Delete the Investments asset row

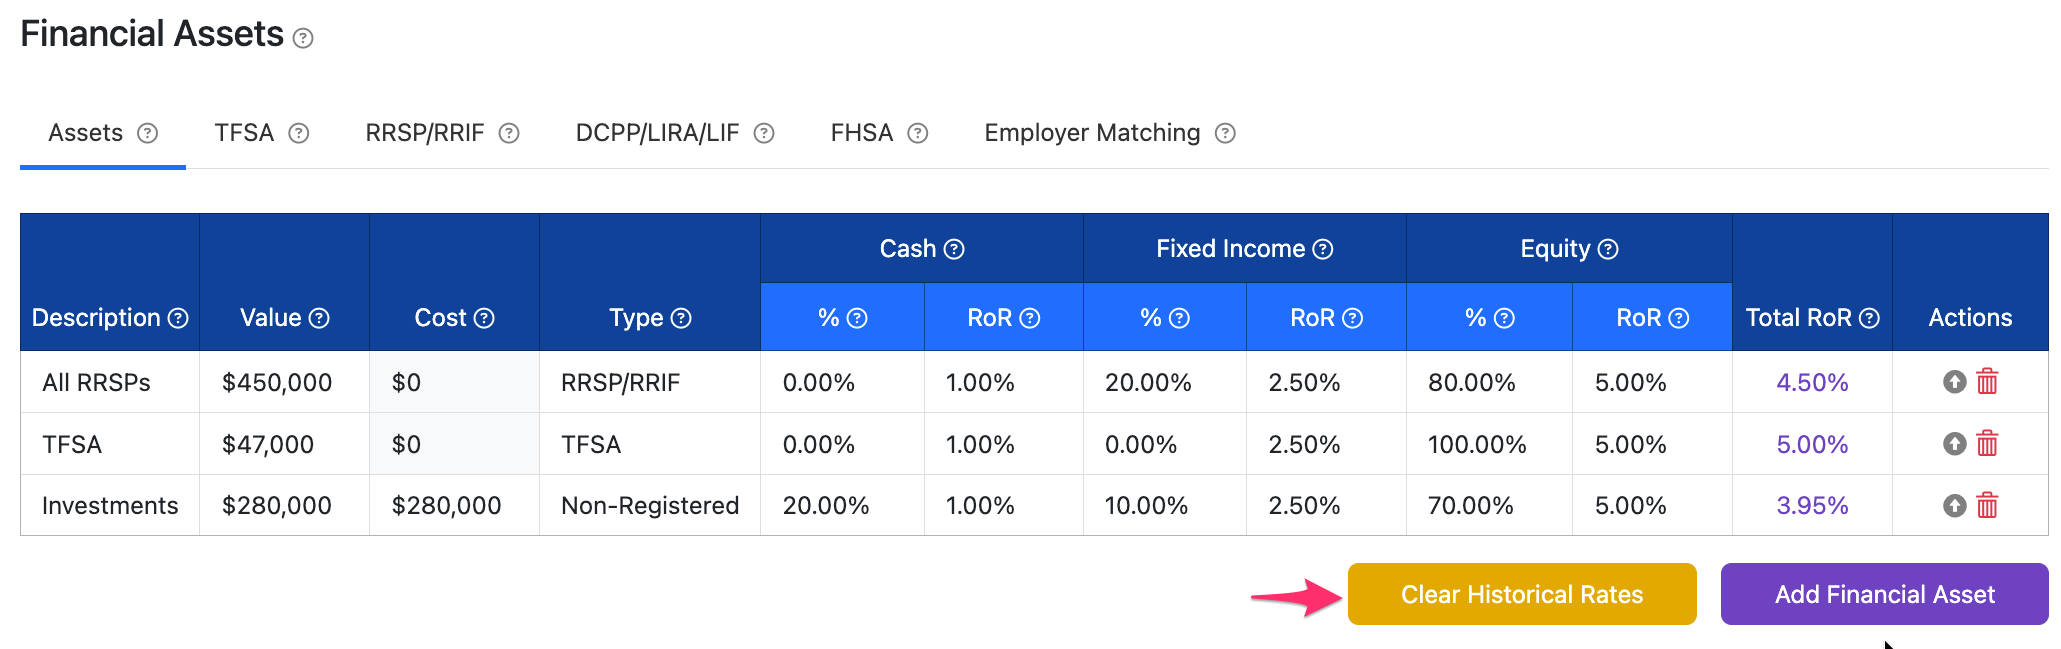(x=1987, y=505)
